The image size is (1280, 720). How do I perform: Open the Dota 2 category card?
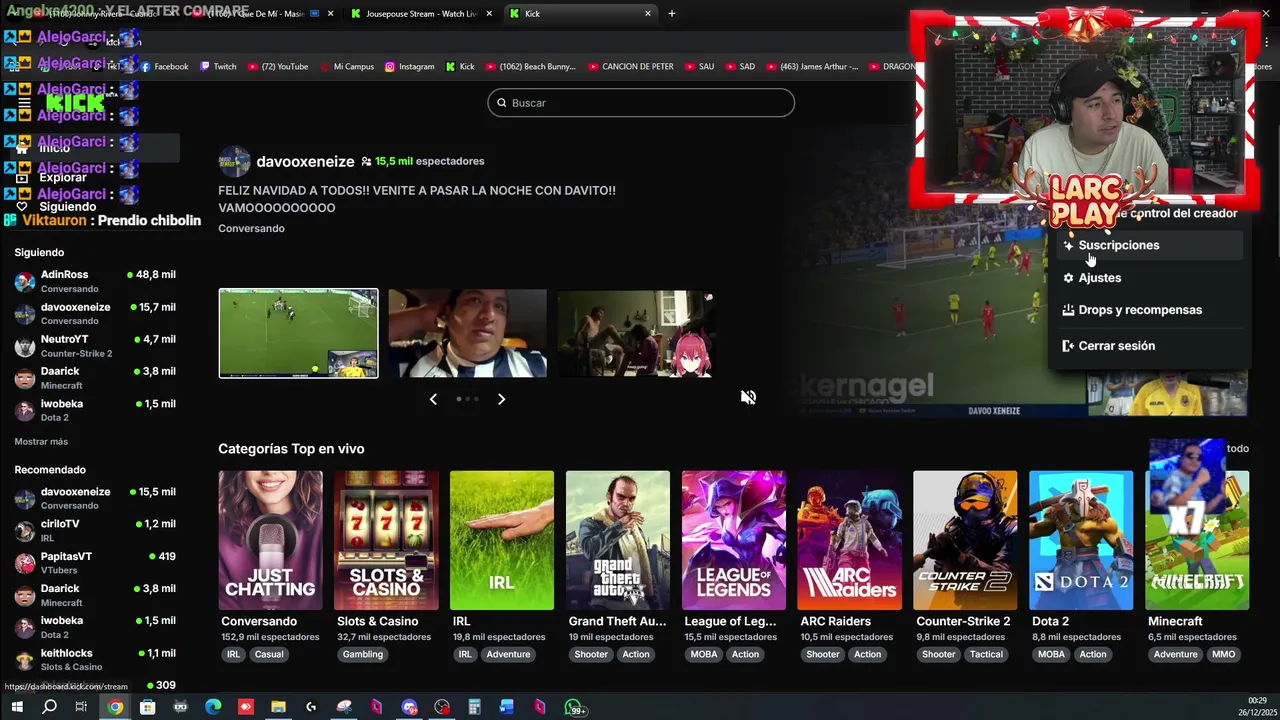[x=1081, y=540]
